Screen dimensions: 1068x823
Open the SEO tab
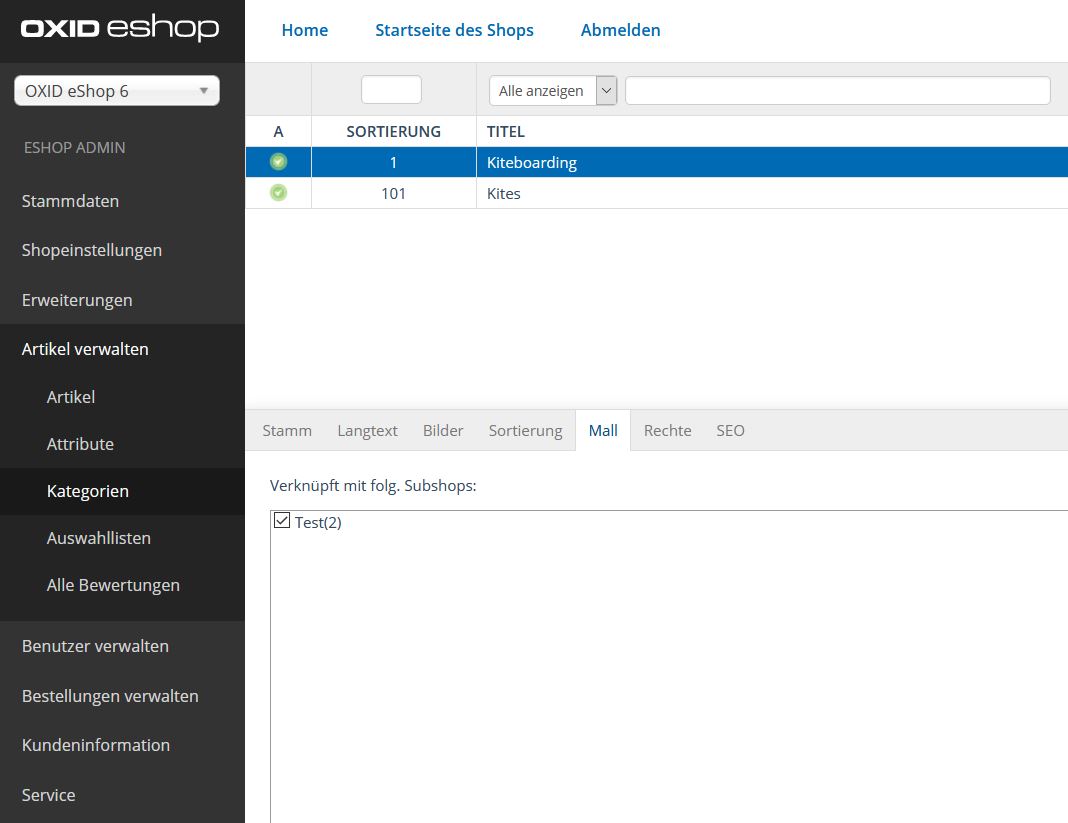coord(730,430)
